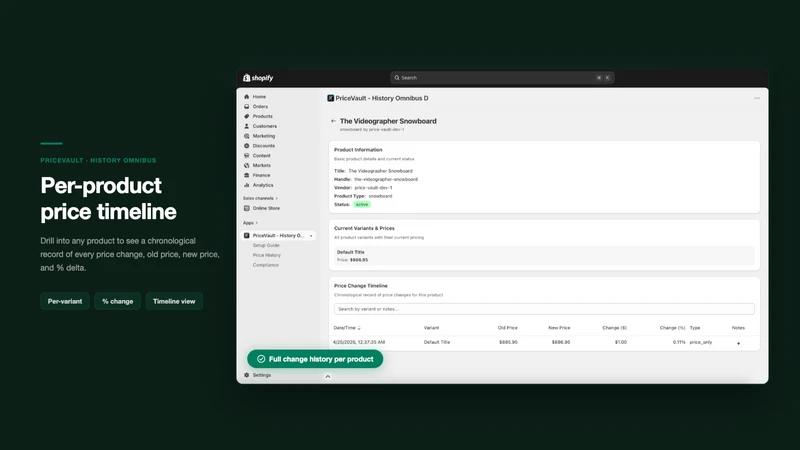Click the Shopify logo
The height and width of the screenshot is (450, 800).
coord(258,78)
